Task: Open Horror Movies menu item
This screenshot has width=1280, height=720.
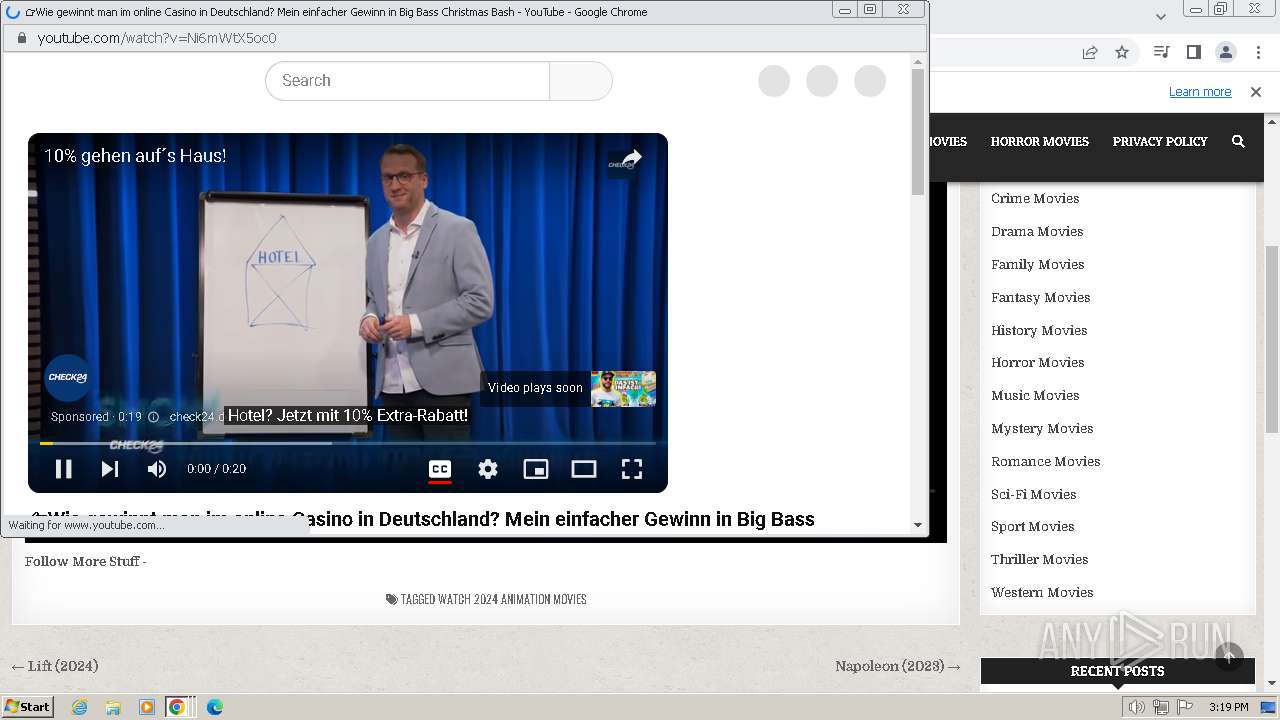Action: coord(1039,141)
